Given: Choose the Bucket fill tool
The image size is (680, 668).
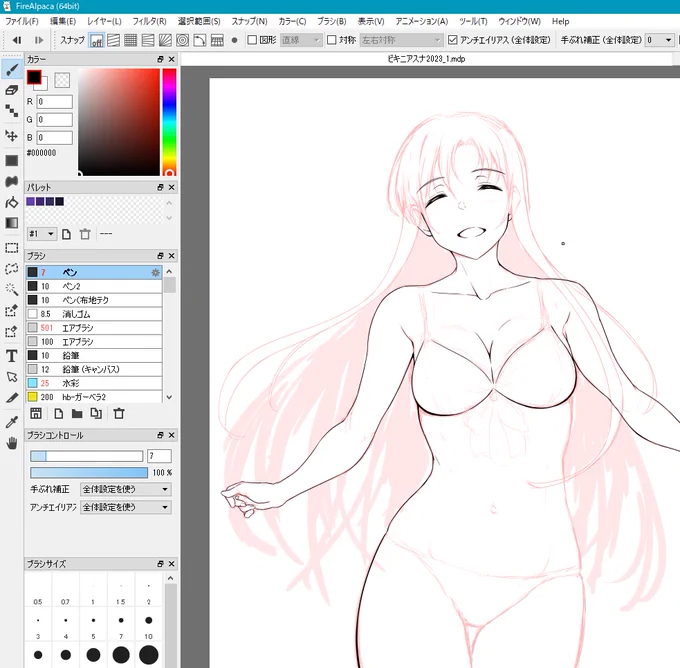Looking at the screenshot, I should tap(12, 202).
